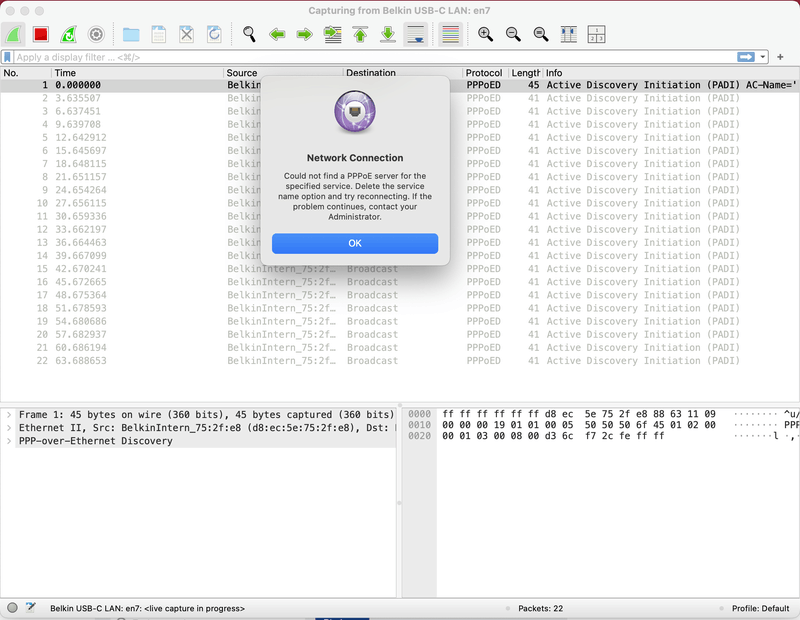This screenshot has height=620, width=800.
Task: Add a display filter button with plus
Action: tap(780, 57)
